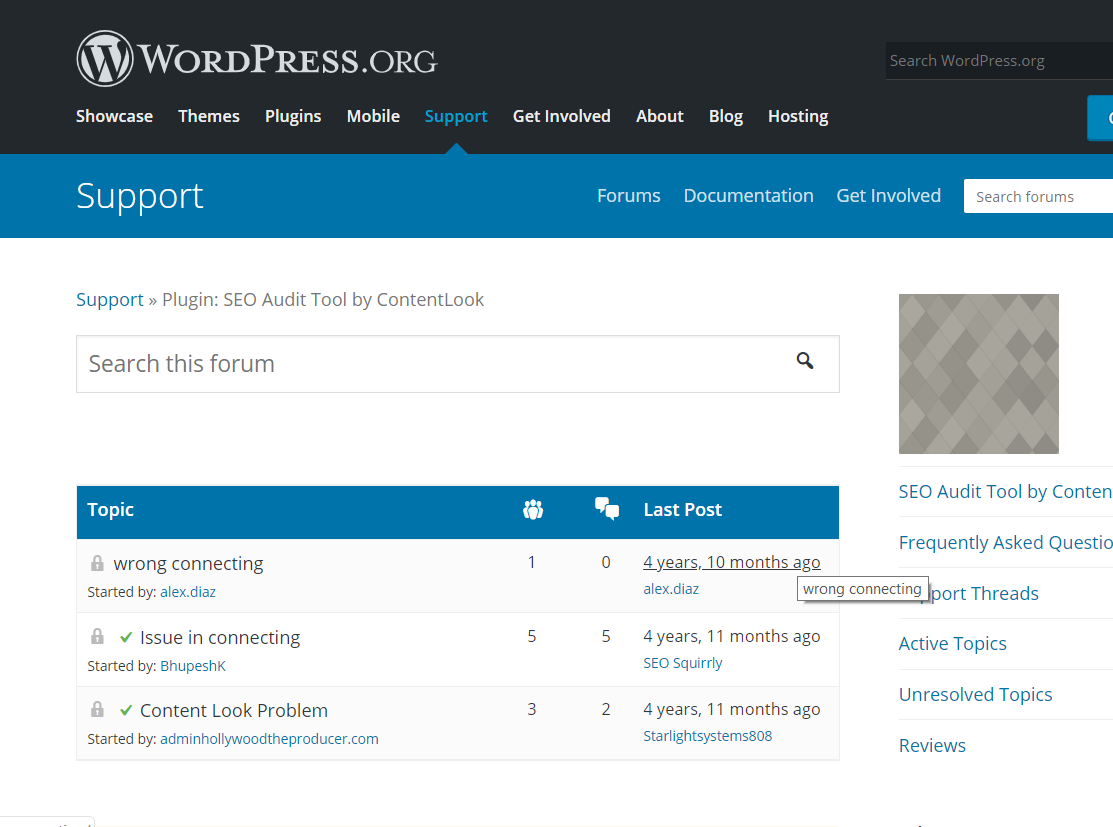This screenshot has height=827, width=1113.
Task: Open adminhollywoodtheproducer.com profile link
Action: pos(270,739)
